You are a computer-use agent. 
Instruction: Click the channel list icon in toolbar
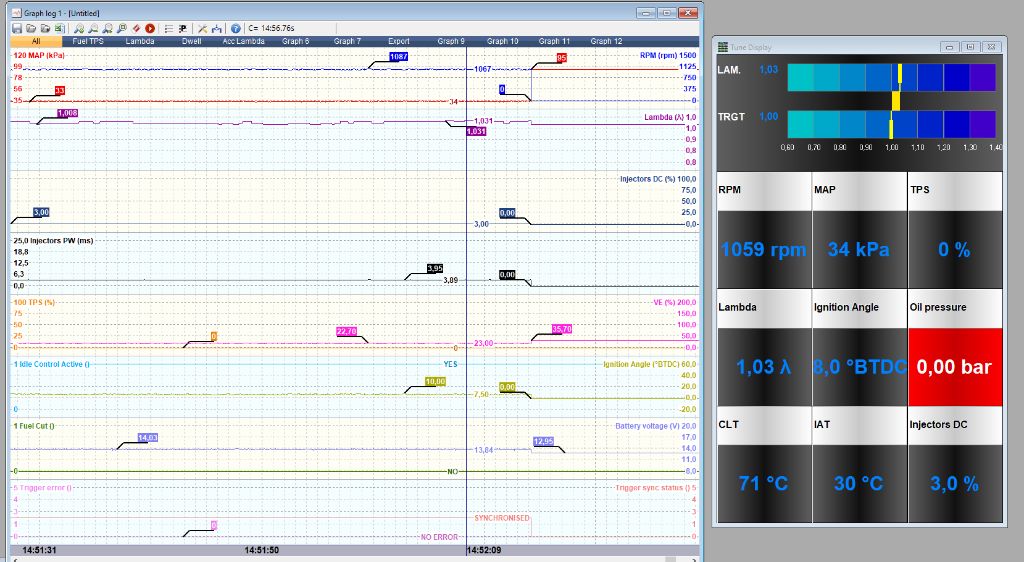point(167,29)
